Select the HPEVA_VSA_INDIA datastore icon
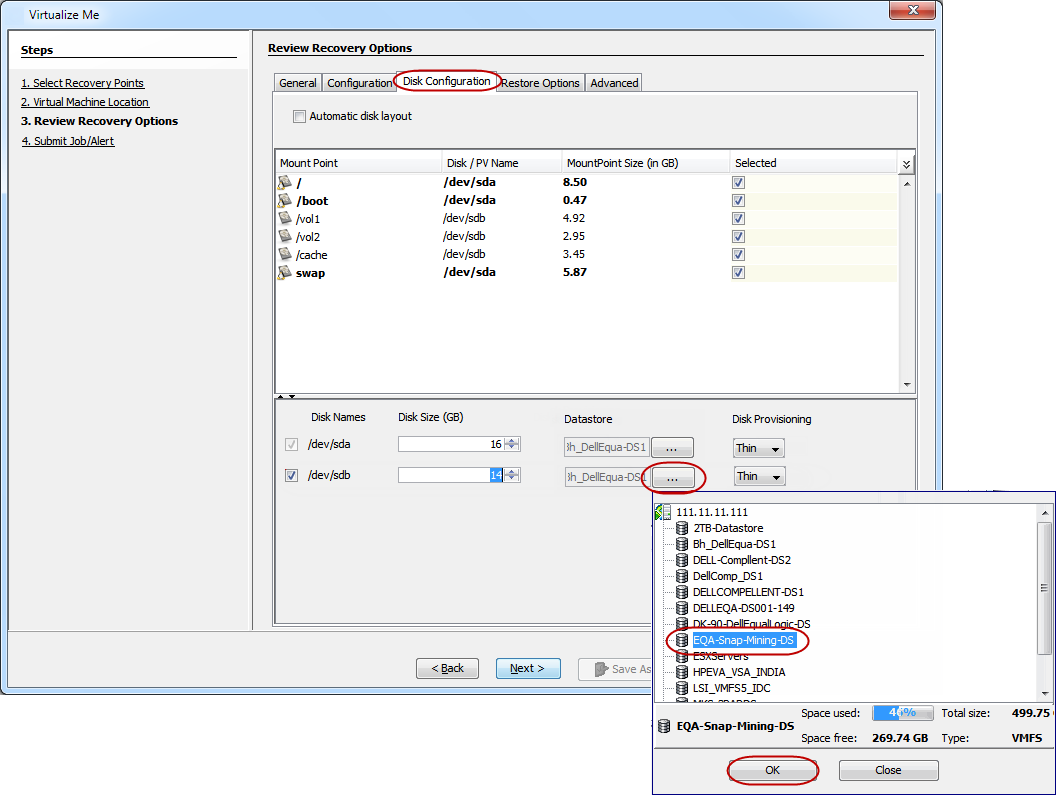Image resolution: width=1056 pixels, height=795 pixels. [682, 672]
